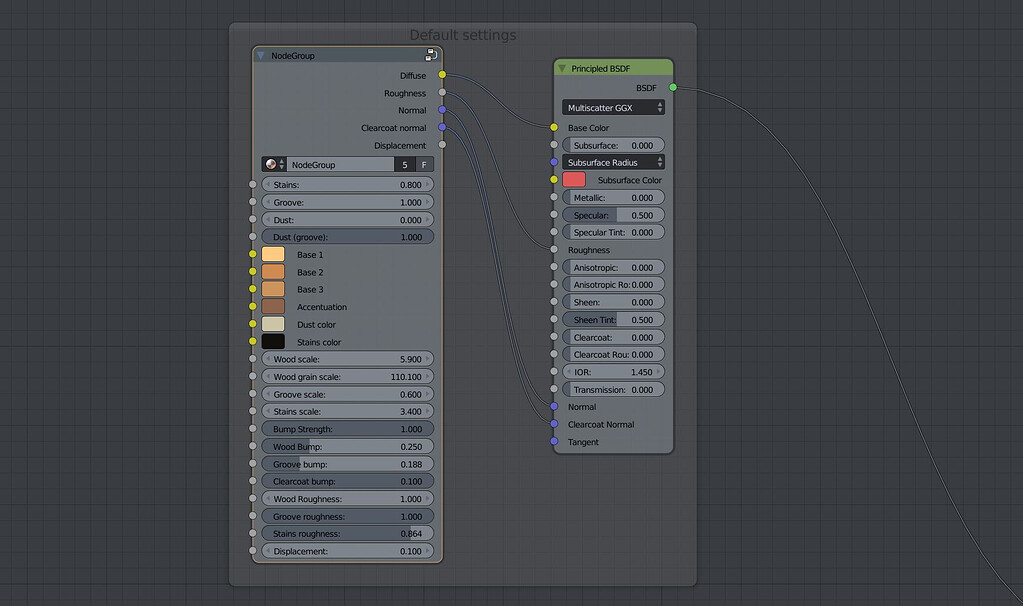The width and height of the screenshot is (1023, 606).
Task: Click the Groove bump slider 0.188
Action: pos(348,464)
